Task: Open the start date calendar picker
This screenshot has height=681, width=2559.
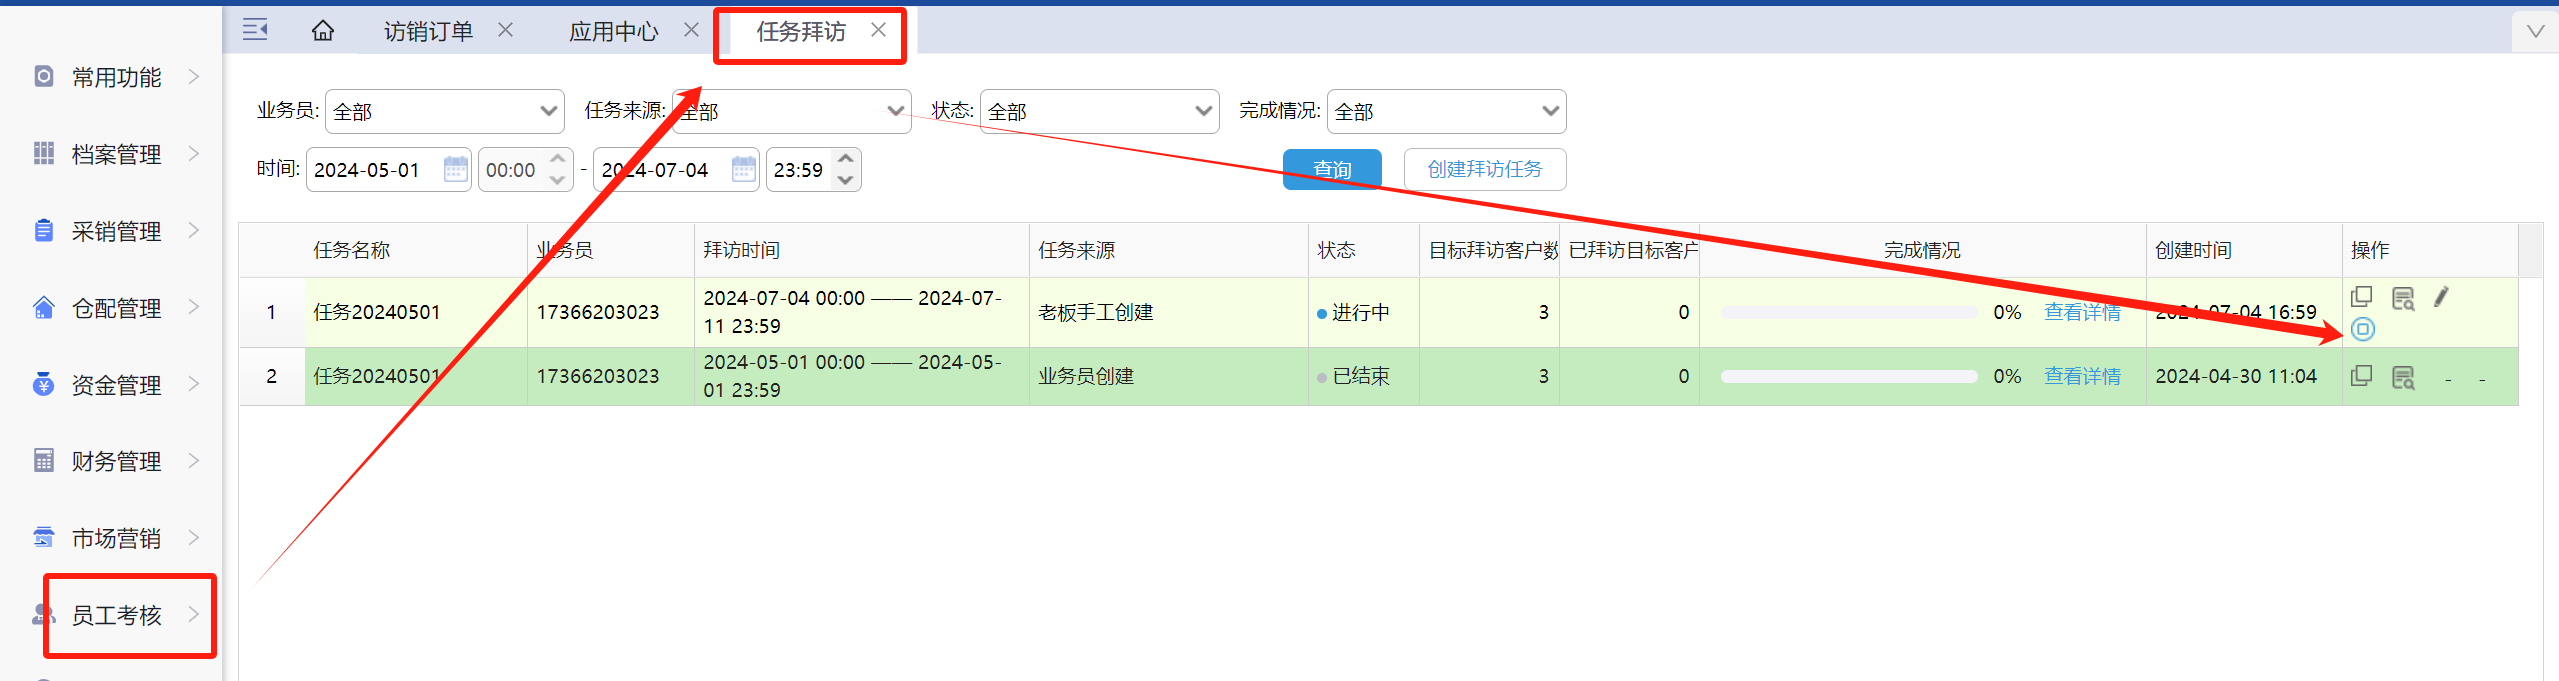Action: click(x=455, y=170)
